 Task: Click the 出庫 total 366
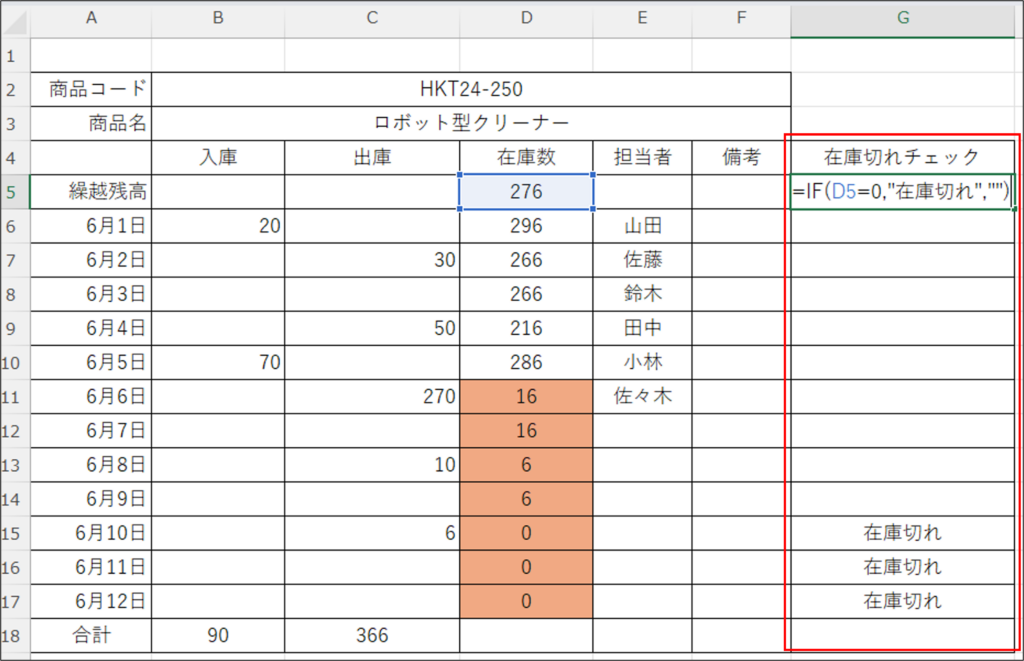tap(372, 636)
